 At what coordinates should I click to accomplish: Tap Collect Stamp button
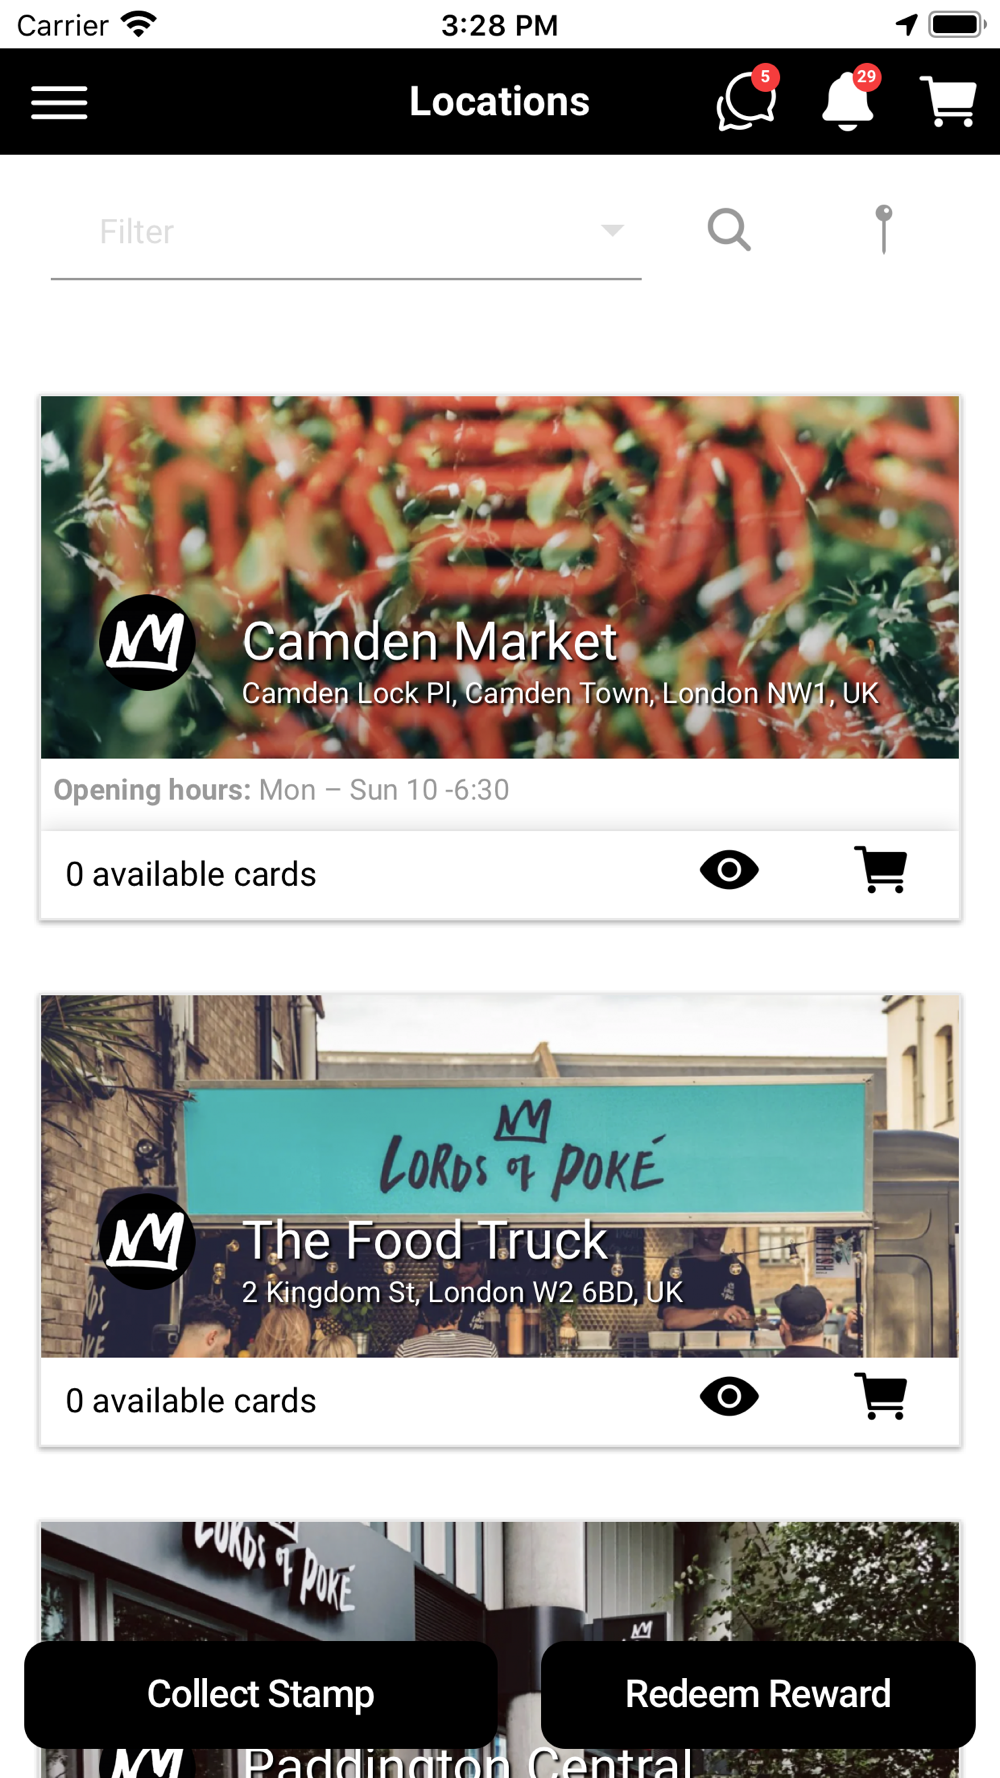pos(261,1694)
